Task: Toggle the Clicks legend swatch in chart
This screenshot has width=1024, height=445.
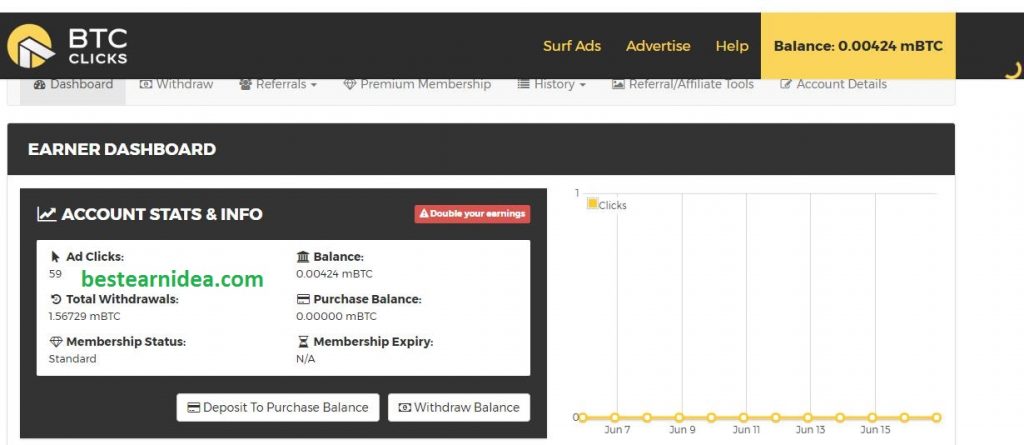Action: [x=592, y=204]
